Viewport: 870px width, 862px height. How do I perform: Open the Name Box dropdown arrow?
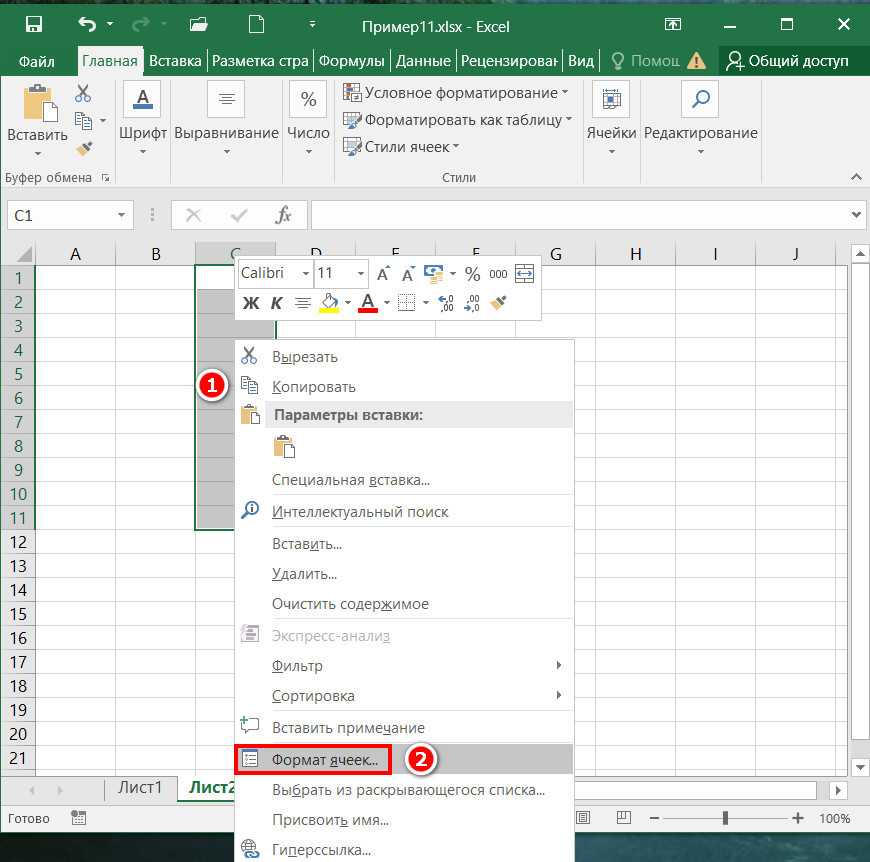[122, 215]
